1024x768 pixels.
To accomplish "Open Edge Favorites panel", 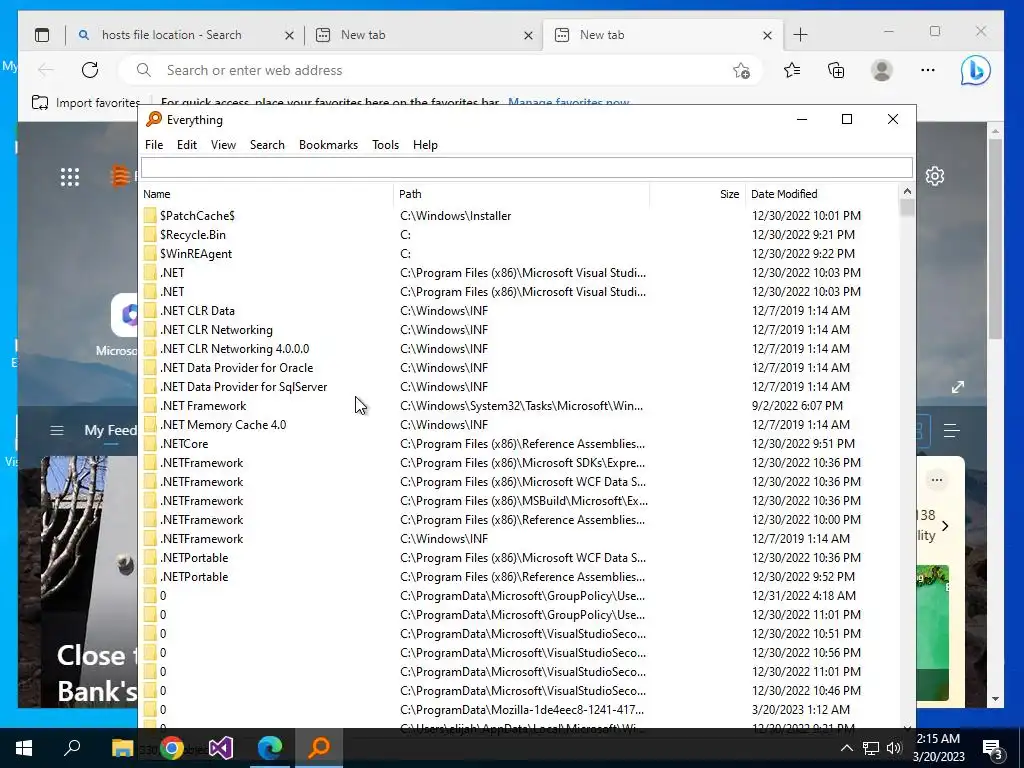I will coord(792,70).
